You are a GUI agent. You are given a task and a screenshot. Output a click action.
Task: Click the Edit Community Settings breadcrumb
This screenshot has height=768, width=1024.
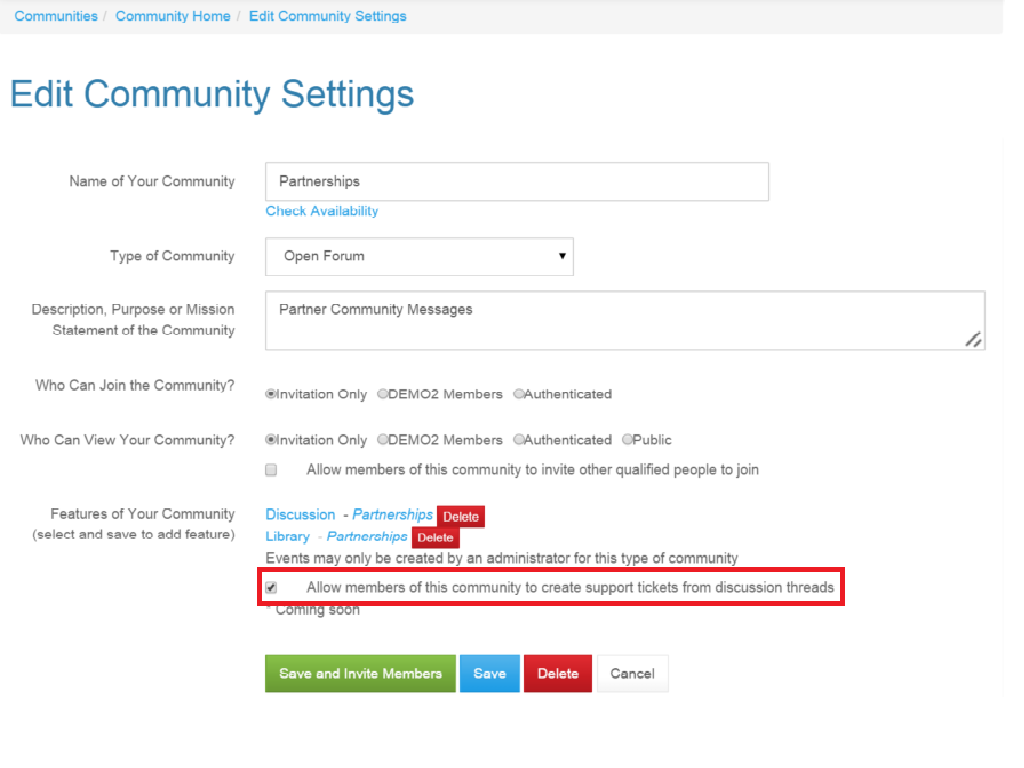click(327, 16)
